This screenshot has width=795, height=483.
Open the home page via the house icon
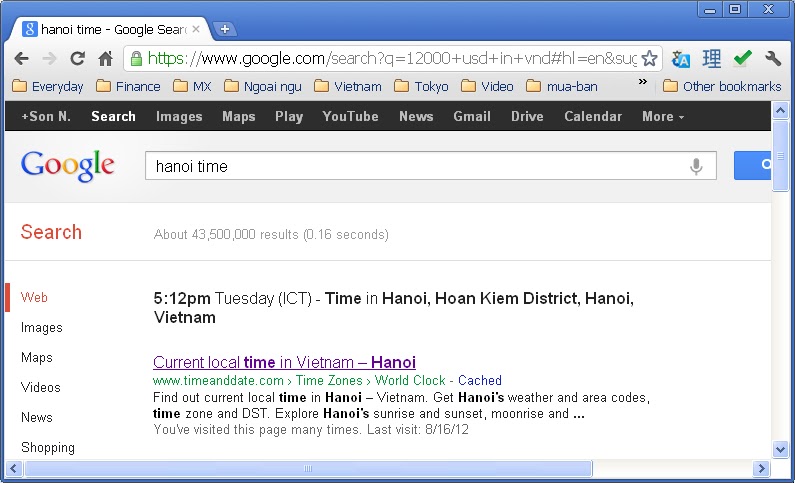[105, 58]
